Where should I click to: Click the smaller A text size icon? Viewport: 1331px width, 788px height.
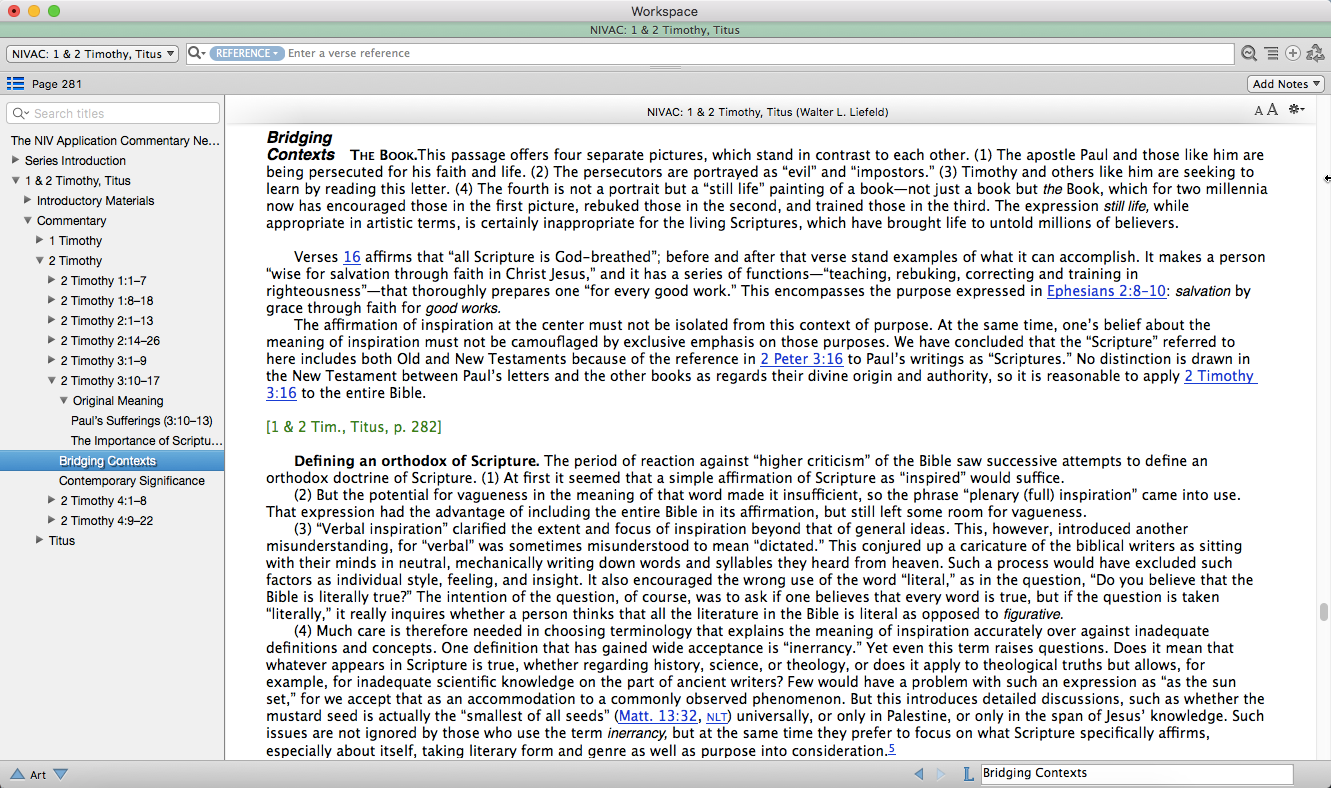click(1259, 111)
